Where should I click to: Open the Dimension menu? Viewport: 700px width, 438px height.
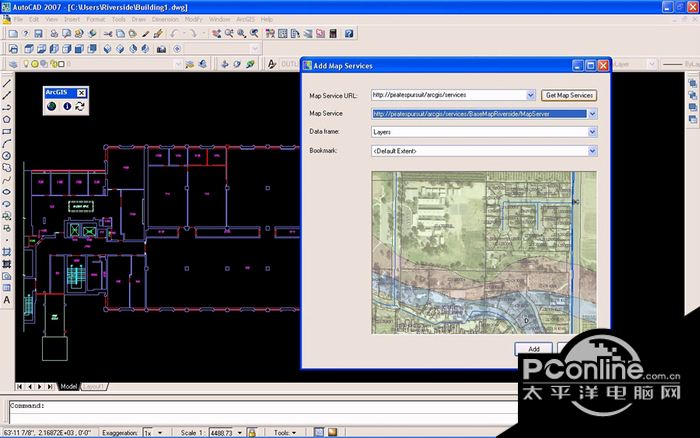(x=165, y=20)
